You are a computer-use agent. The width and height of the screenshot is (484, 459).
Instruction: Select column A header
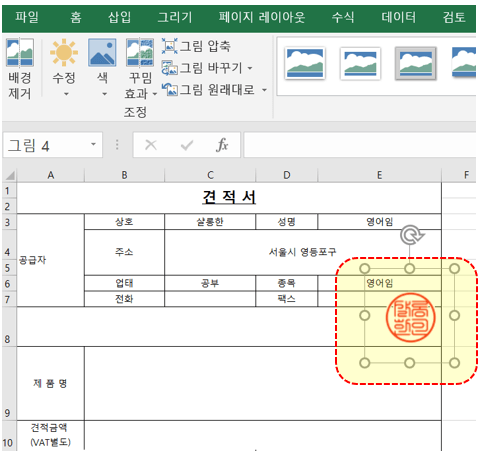(50, 175)
